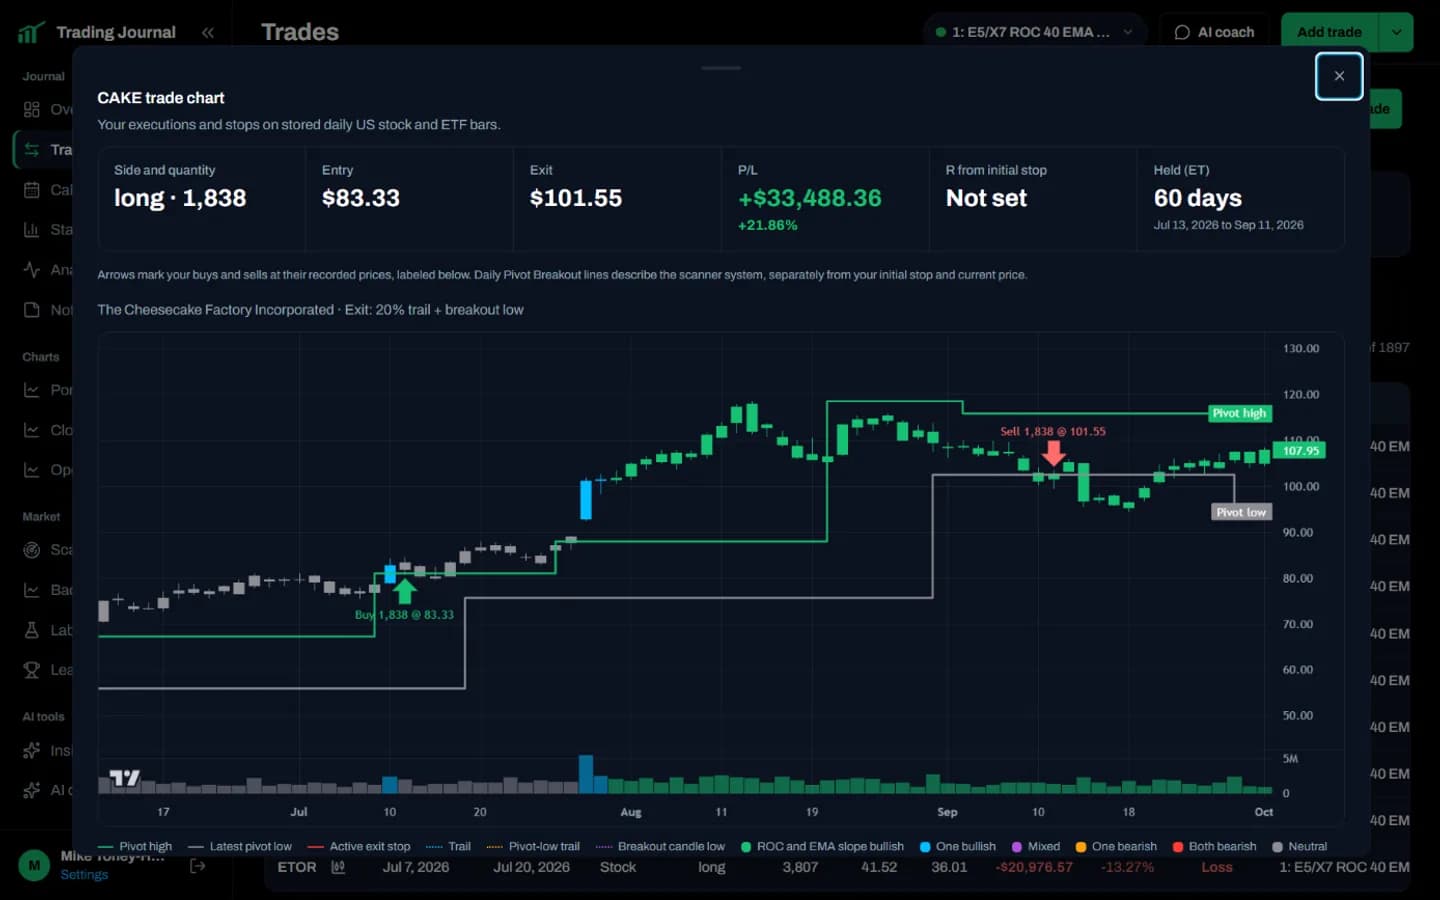
Task: Click the chart icon beside ETOR in table
Action: coord(338,867)
